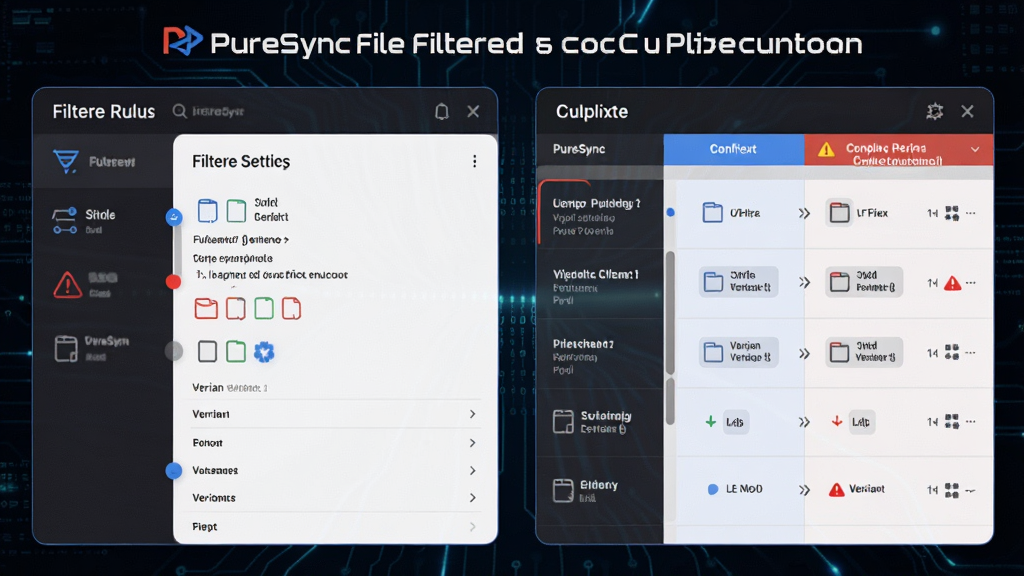Select the Uempo Putdday sidebar entry
1024x576 pixels.
pyautogui.click(x=600, y=213)
